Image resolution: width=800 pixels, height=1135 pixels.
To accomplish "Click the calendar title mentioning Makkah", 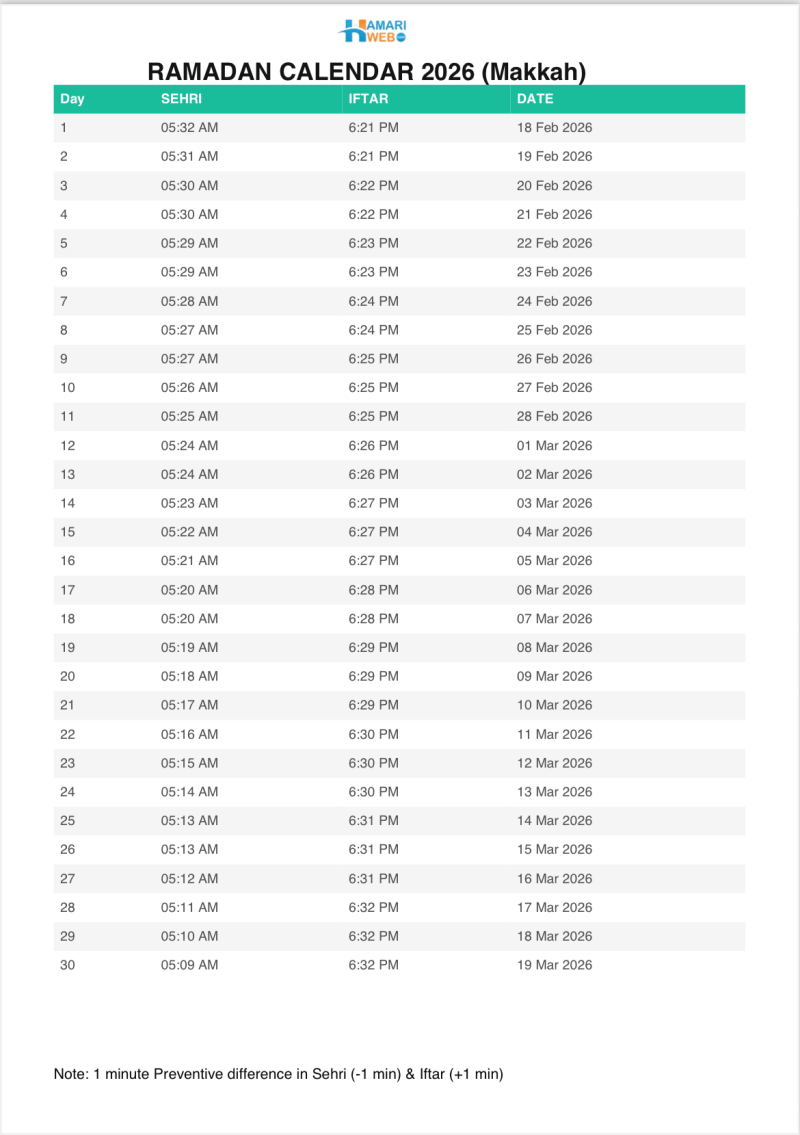I will [x=366, y=72].
